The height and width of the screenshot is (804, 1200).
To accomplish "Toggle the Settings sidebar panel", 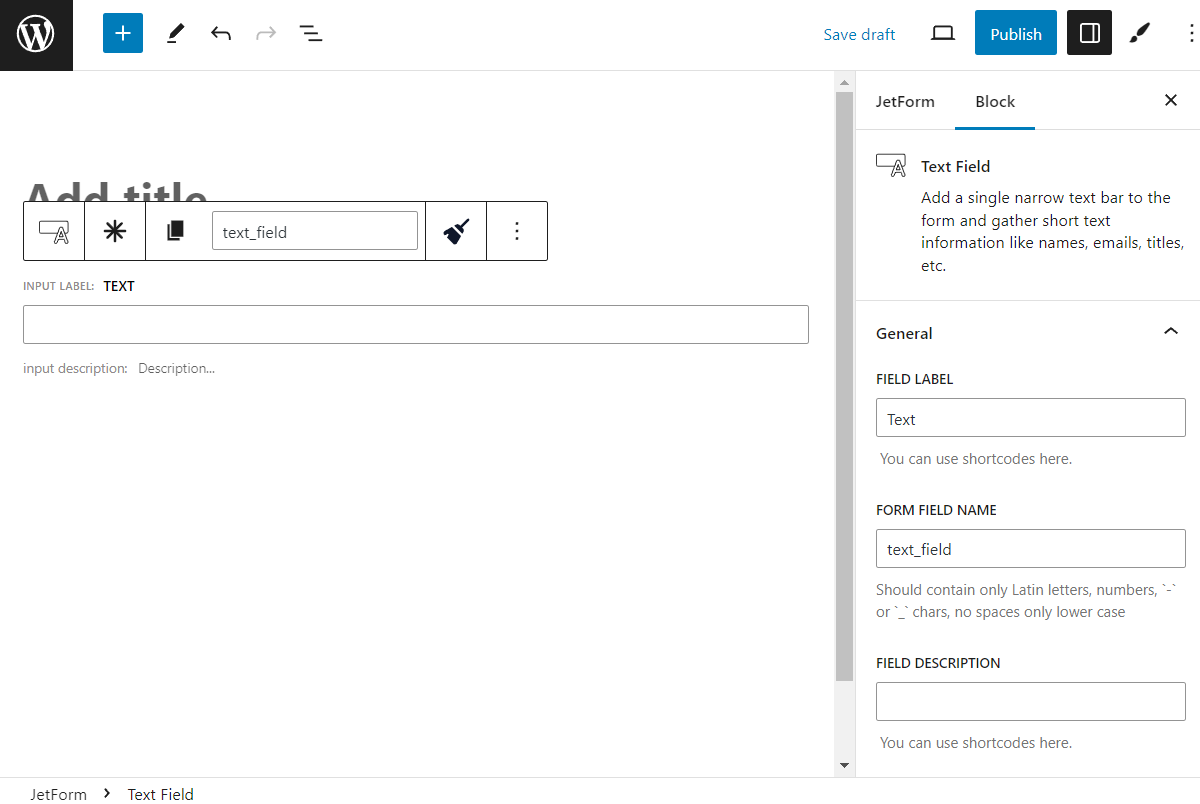I will click(x=1089, y=33).
